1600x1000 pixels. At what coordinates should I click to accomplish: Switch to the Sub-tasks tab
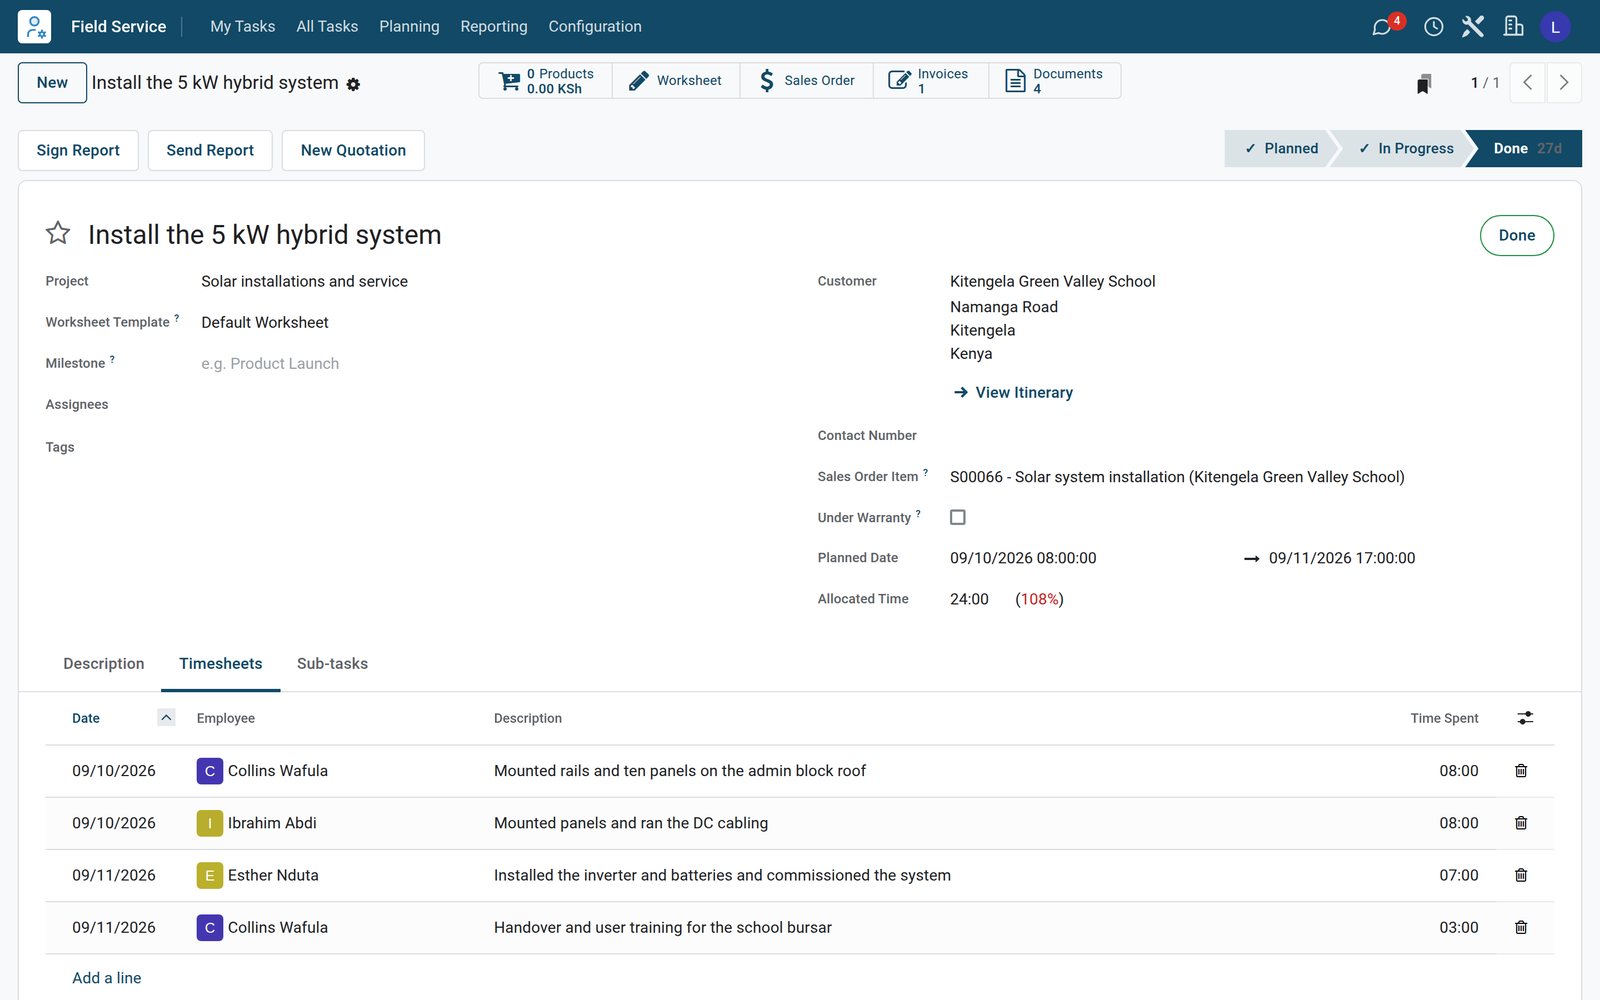[x=332, y=663]
